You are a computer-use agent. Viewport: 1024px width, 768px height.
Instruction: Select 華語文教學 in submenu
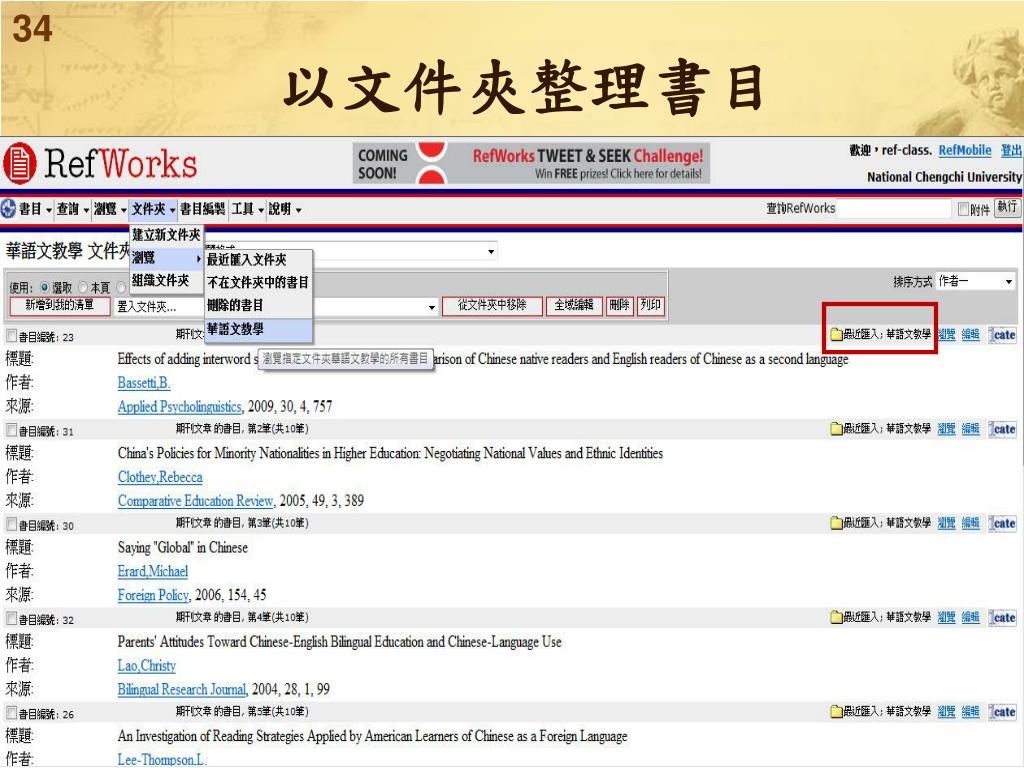(259, 329)
